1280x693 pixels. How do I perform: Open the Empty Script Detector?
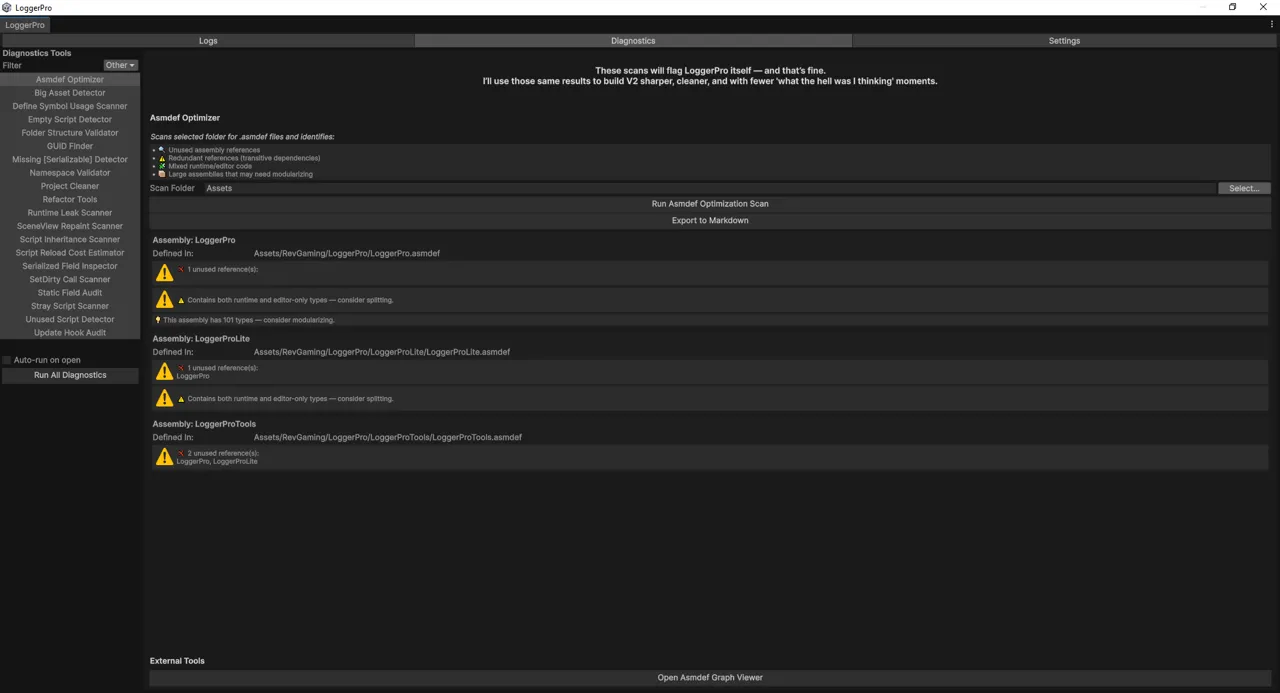(x=70, y=119)
